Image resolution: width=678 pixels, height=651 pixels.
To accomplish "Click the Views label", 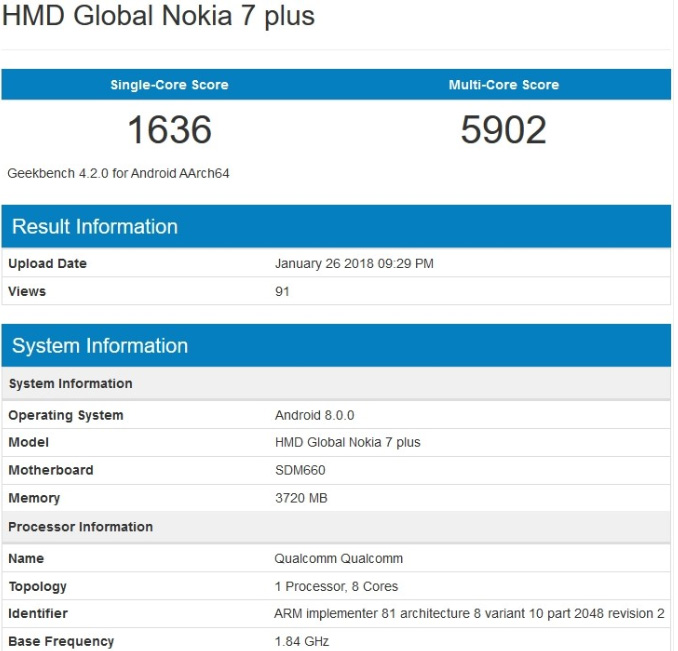I will click(27, 291).
